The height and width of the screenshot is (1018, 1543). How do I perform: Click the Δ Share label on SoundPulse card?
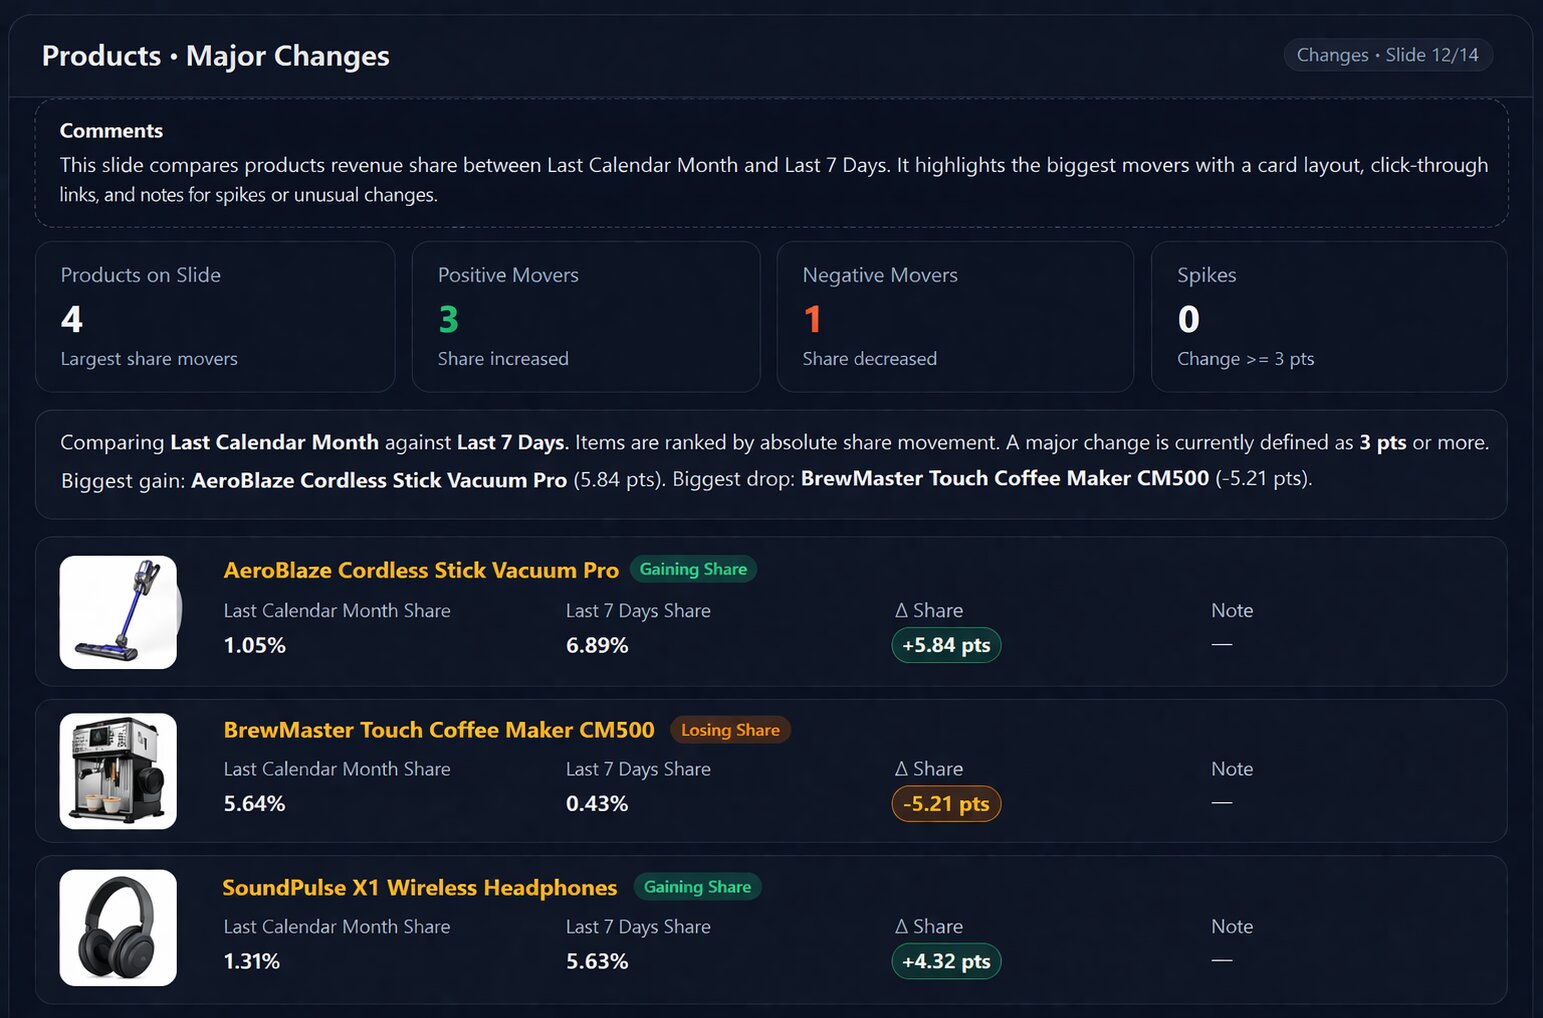point(929,927)
